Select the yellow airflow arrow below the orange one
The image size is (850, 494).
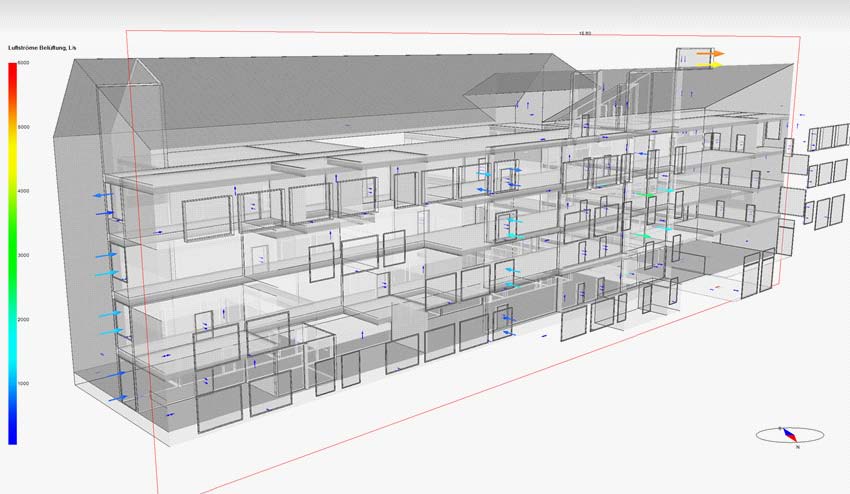tap(710, 64)
